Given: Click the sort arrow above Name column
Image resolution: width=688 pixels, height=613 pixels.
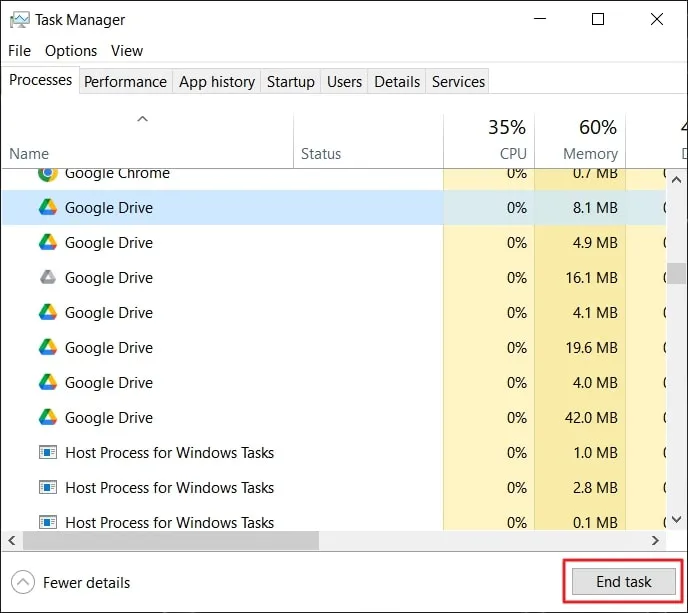Looking at the screenshot, I should [142, 119].
